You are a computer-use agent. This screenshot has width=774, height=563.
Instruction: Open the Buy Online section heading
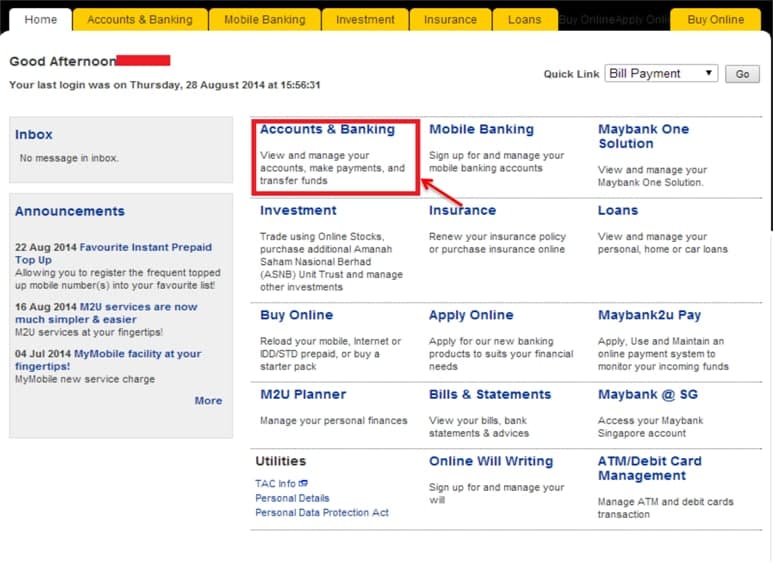pyautogui.click(x=297, y=315)
